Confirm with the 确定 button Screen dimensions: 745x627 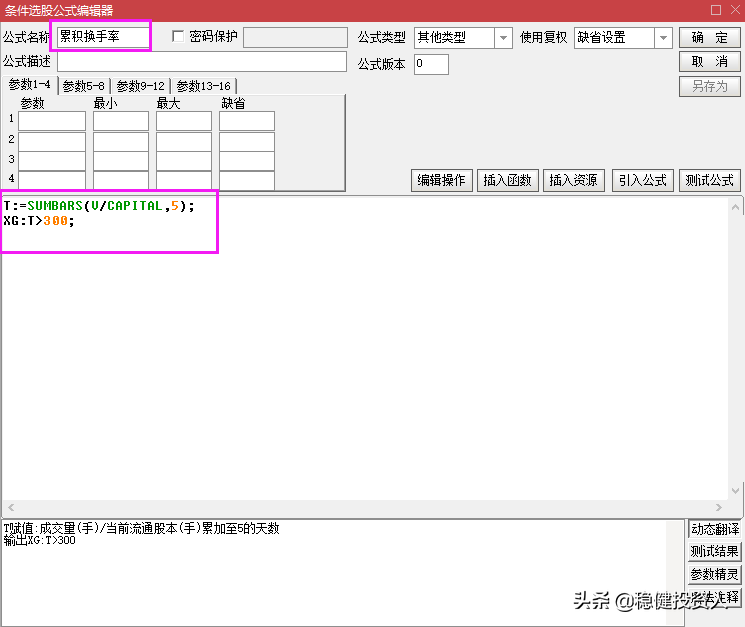(709, 38)
